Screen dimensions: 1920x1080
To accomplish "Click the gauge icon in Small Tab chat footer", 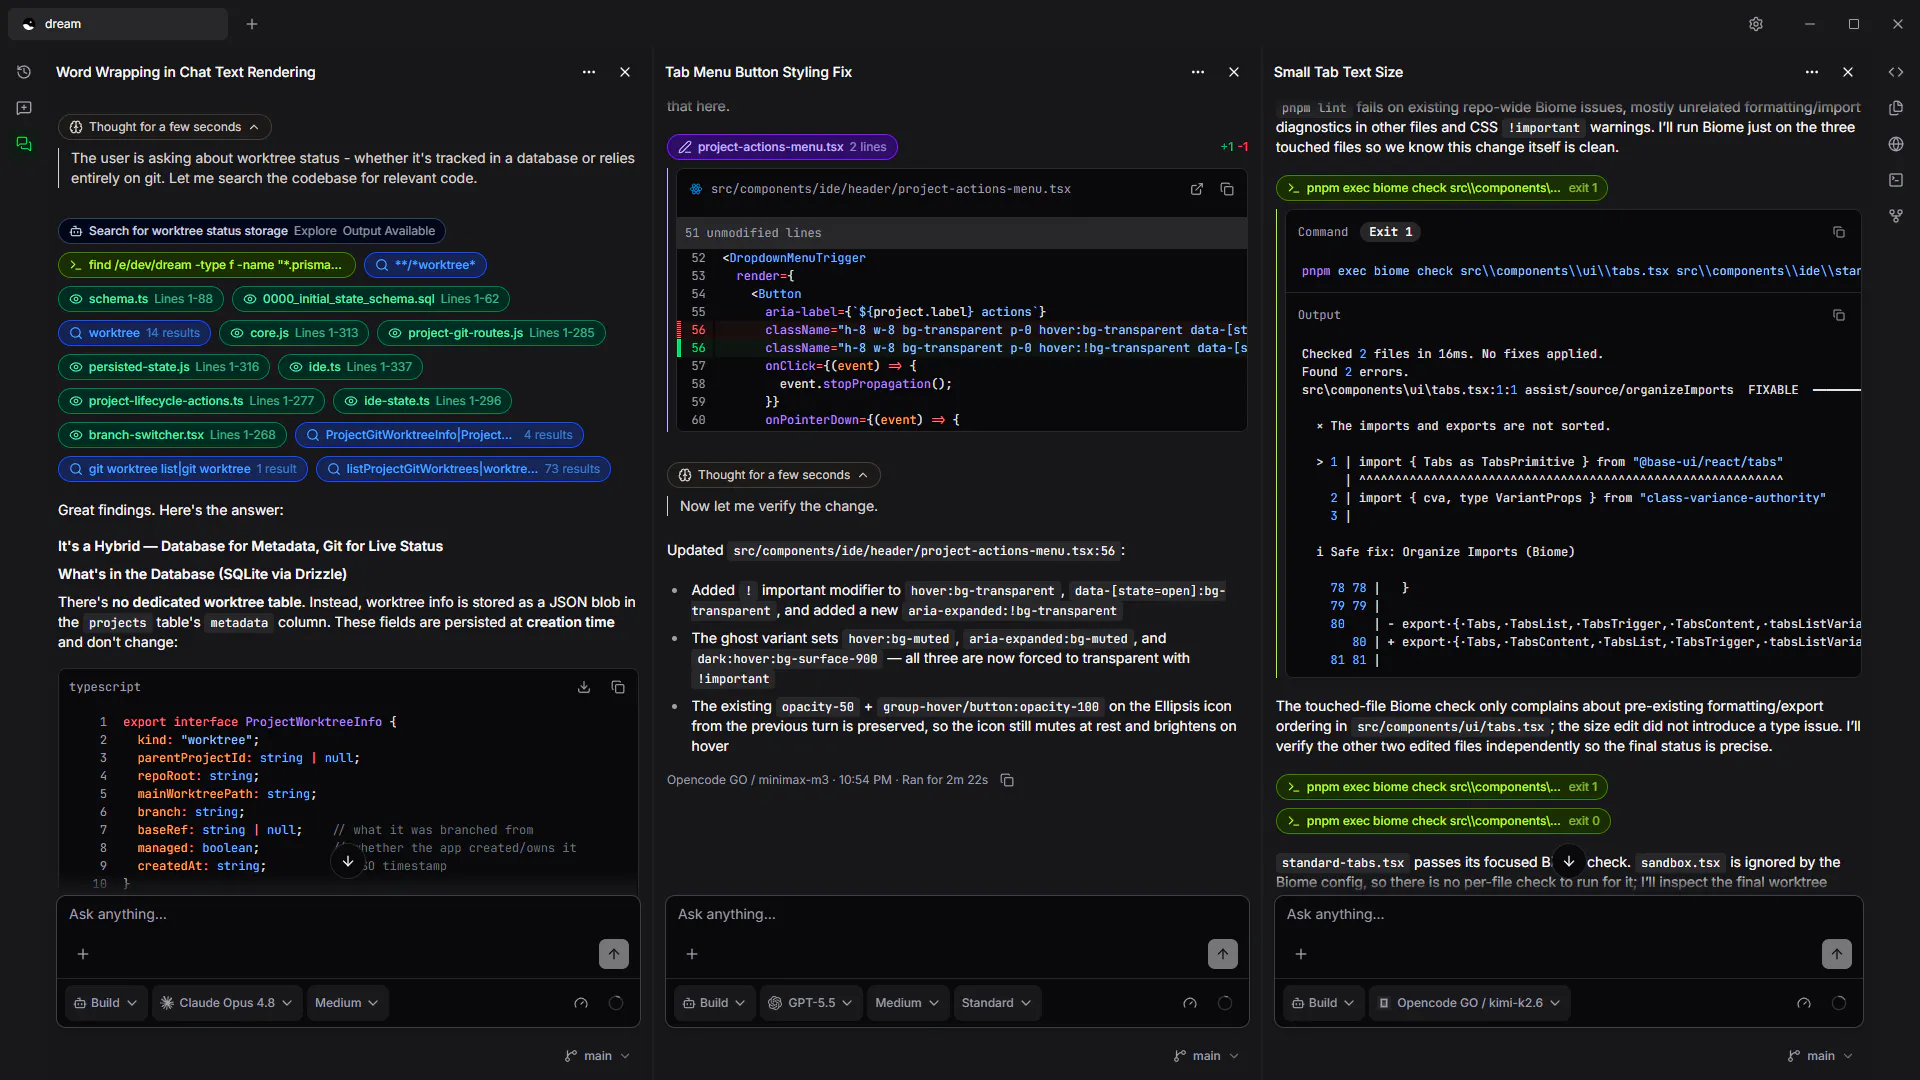I will pyautogui.click(x=1804, y=1003).
